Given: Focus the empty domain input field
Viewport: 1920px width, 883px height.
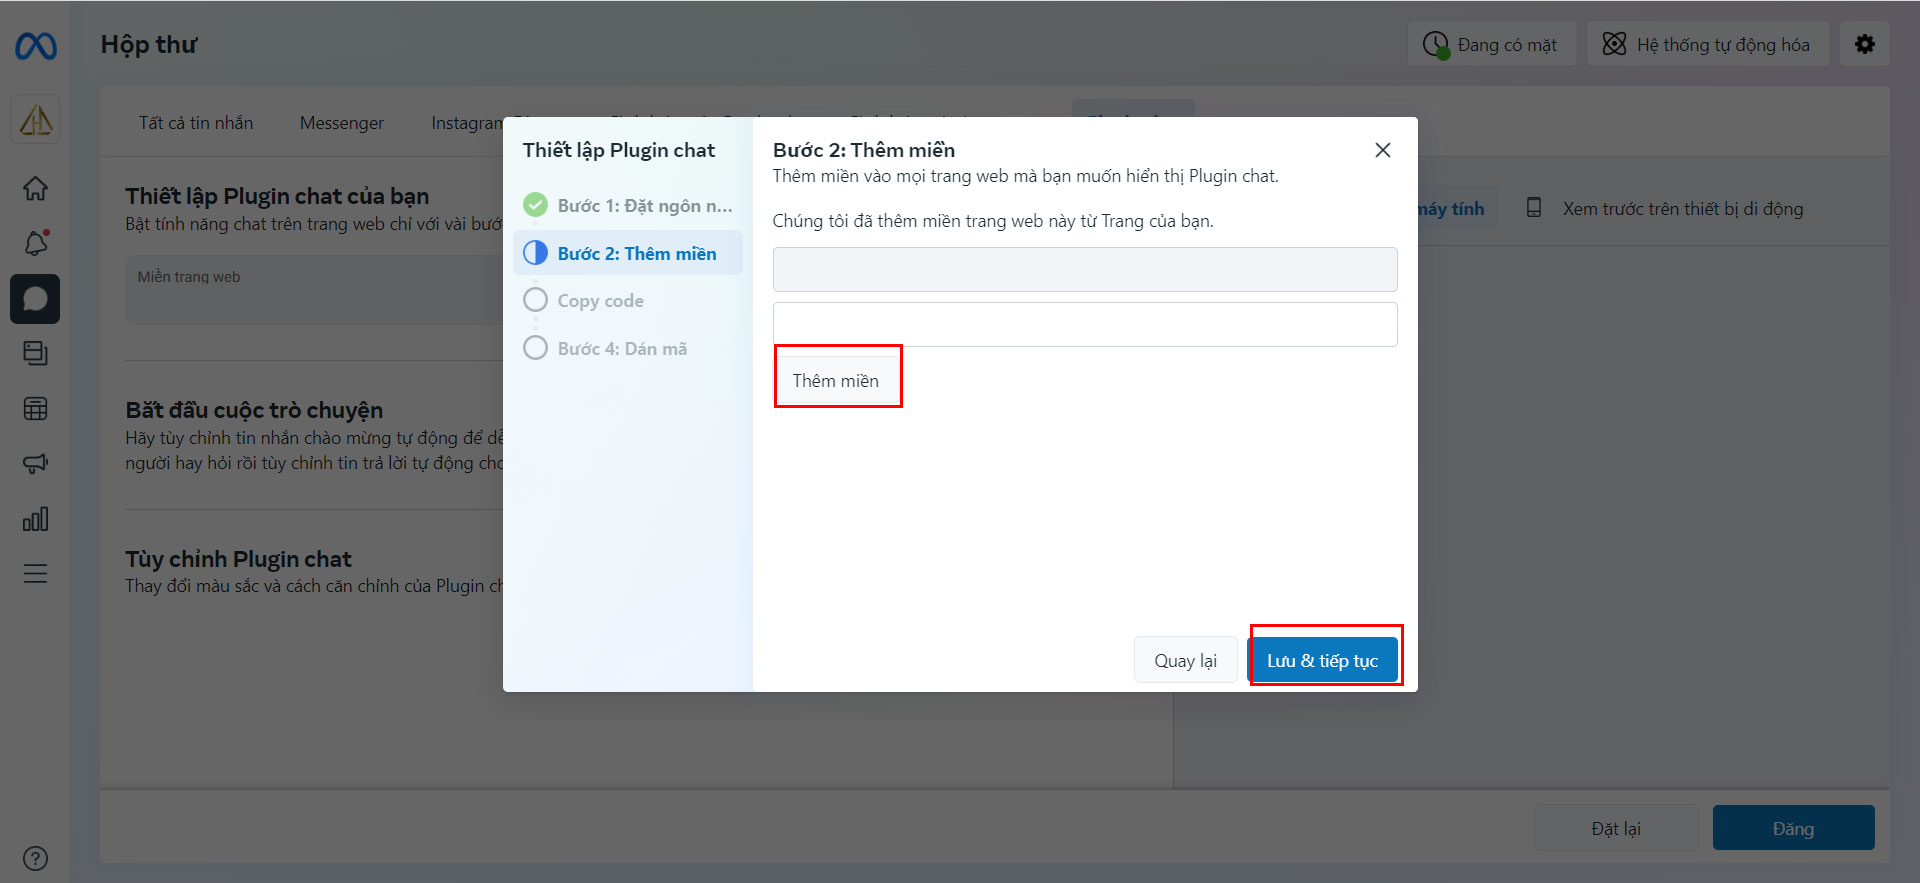Looking at the screenshot, I should point(1085,324).
